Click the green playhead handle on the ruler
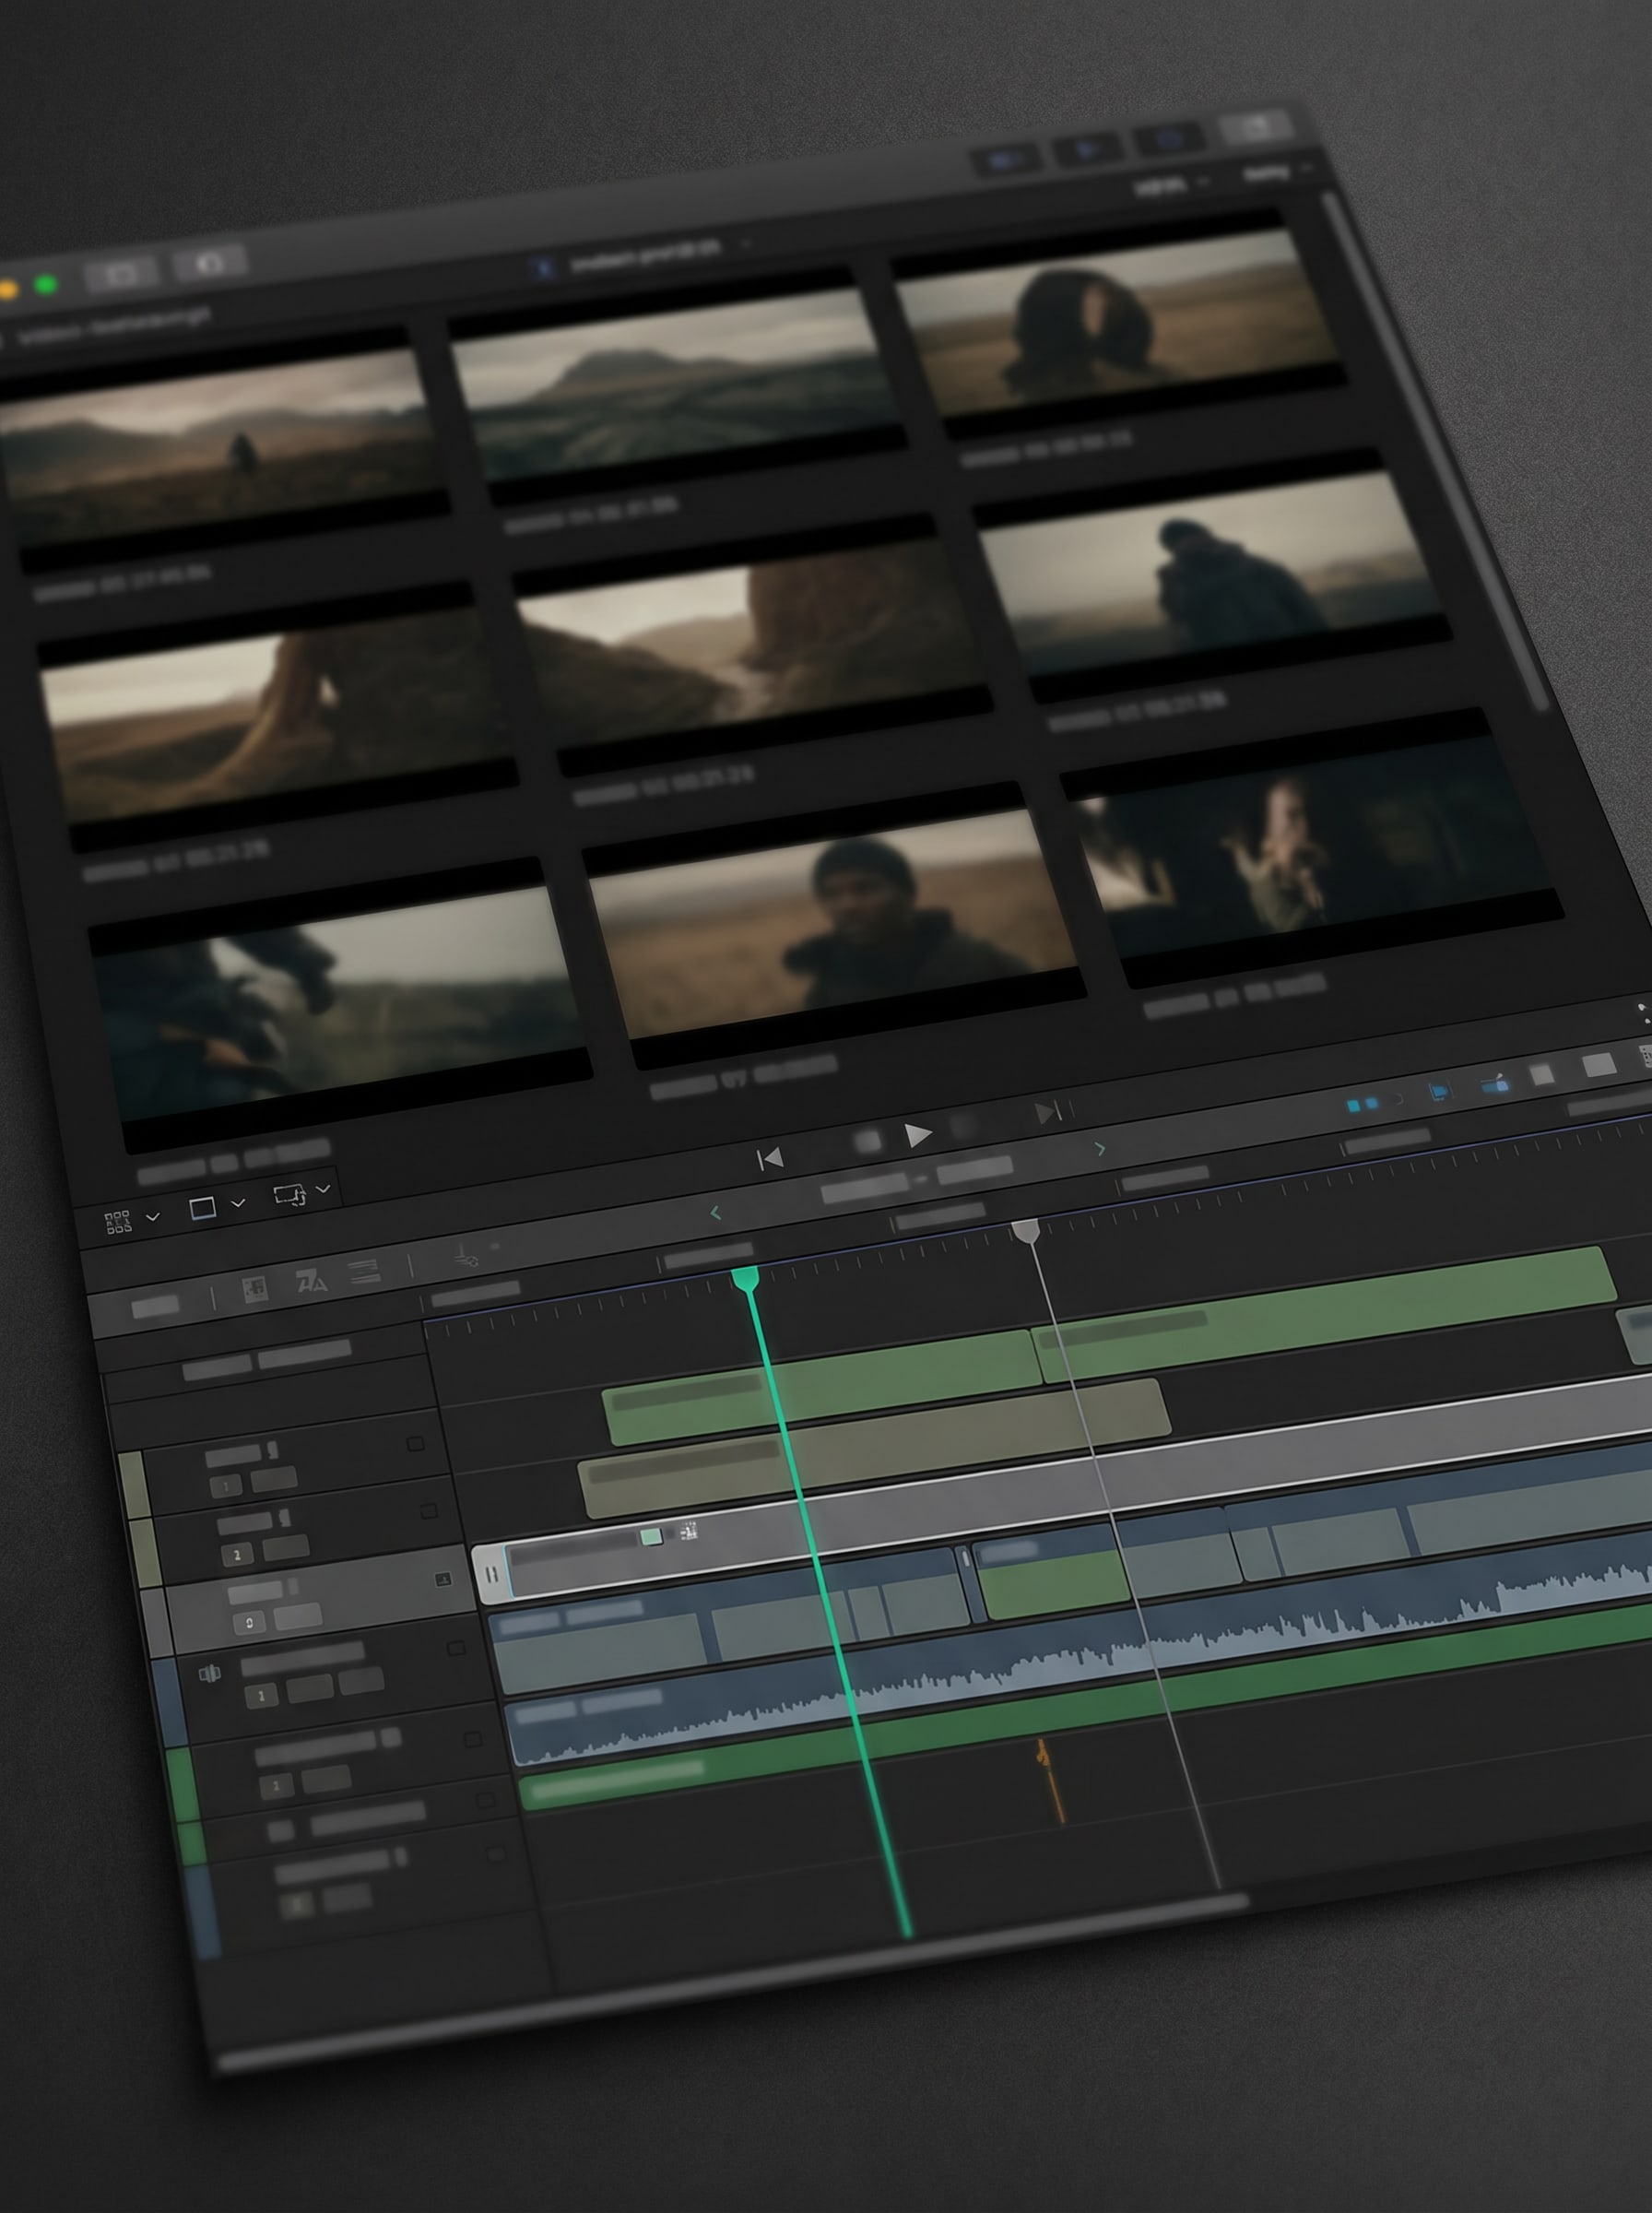 [745, 1279]
